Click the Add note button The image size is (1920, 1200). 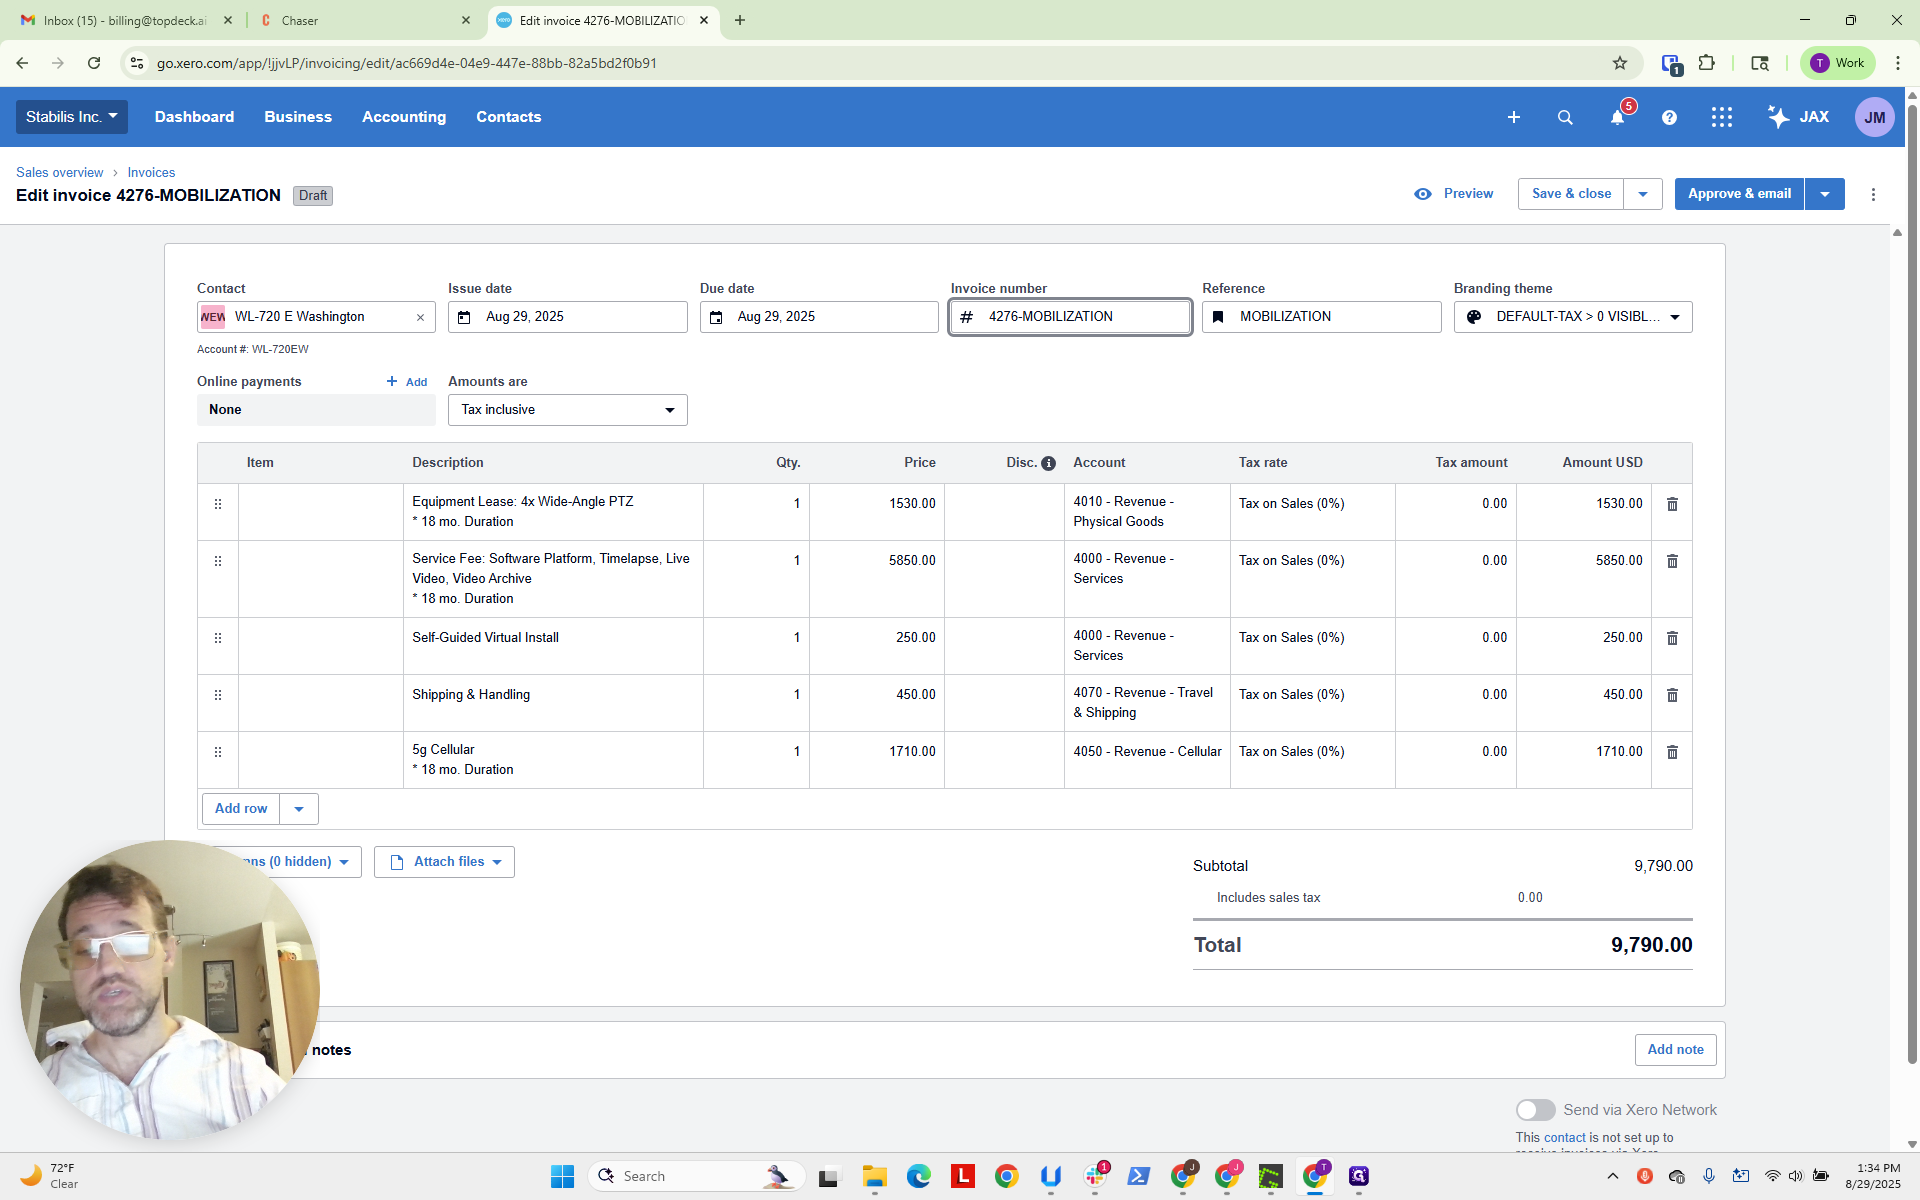tap(1675, 1050)
